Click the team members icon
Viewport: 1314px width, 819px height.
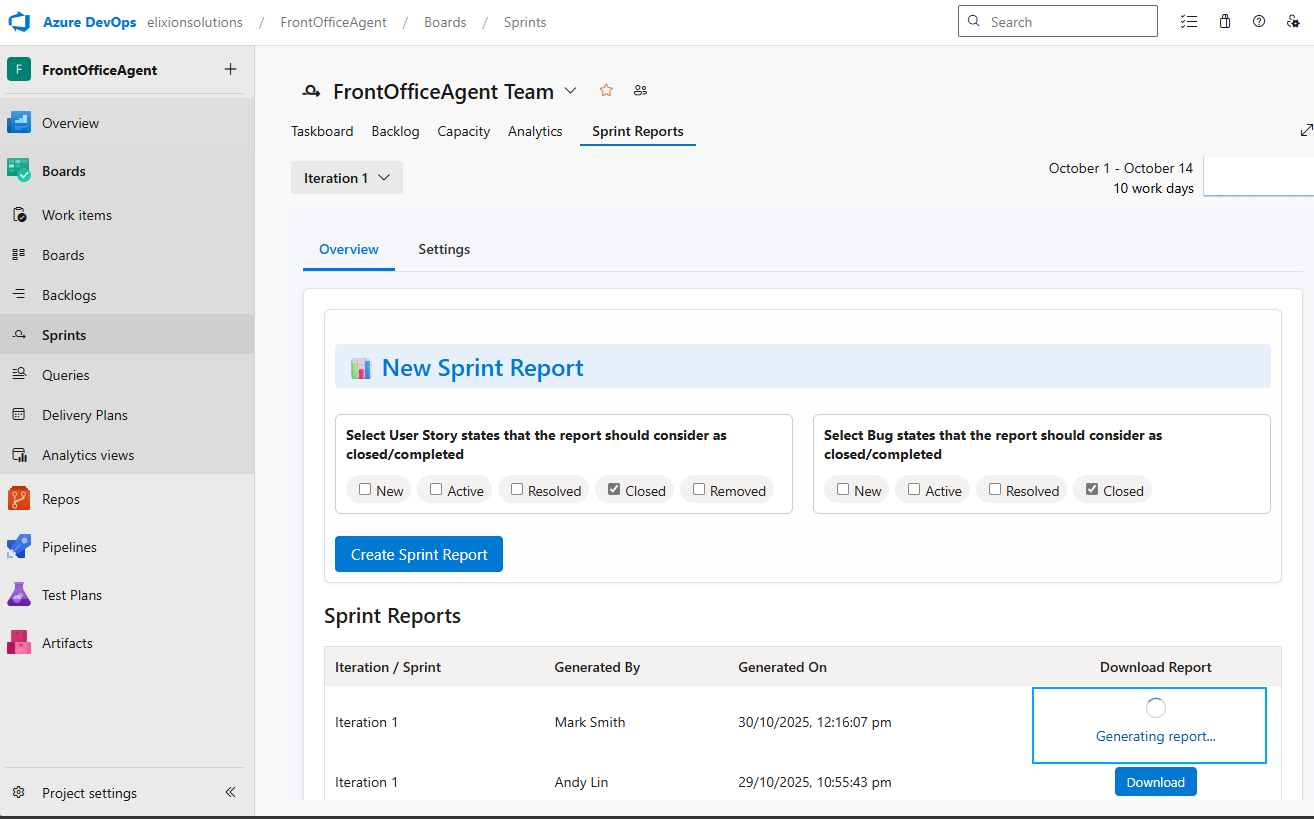640,91
